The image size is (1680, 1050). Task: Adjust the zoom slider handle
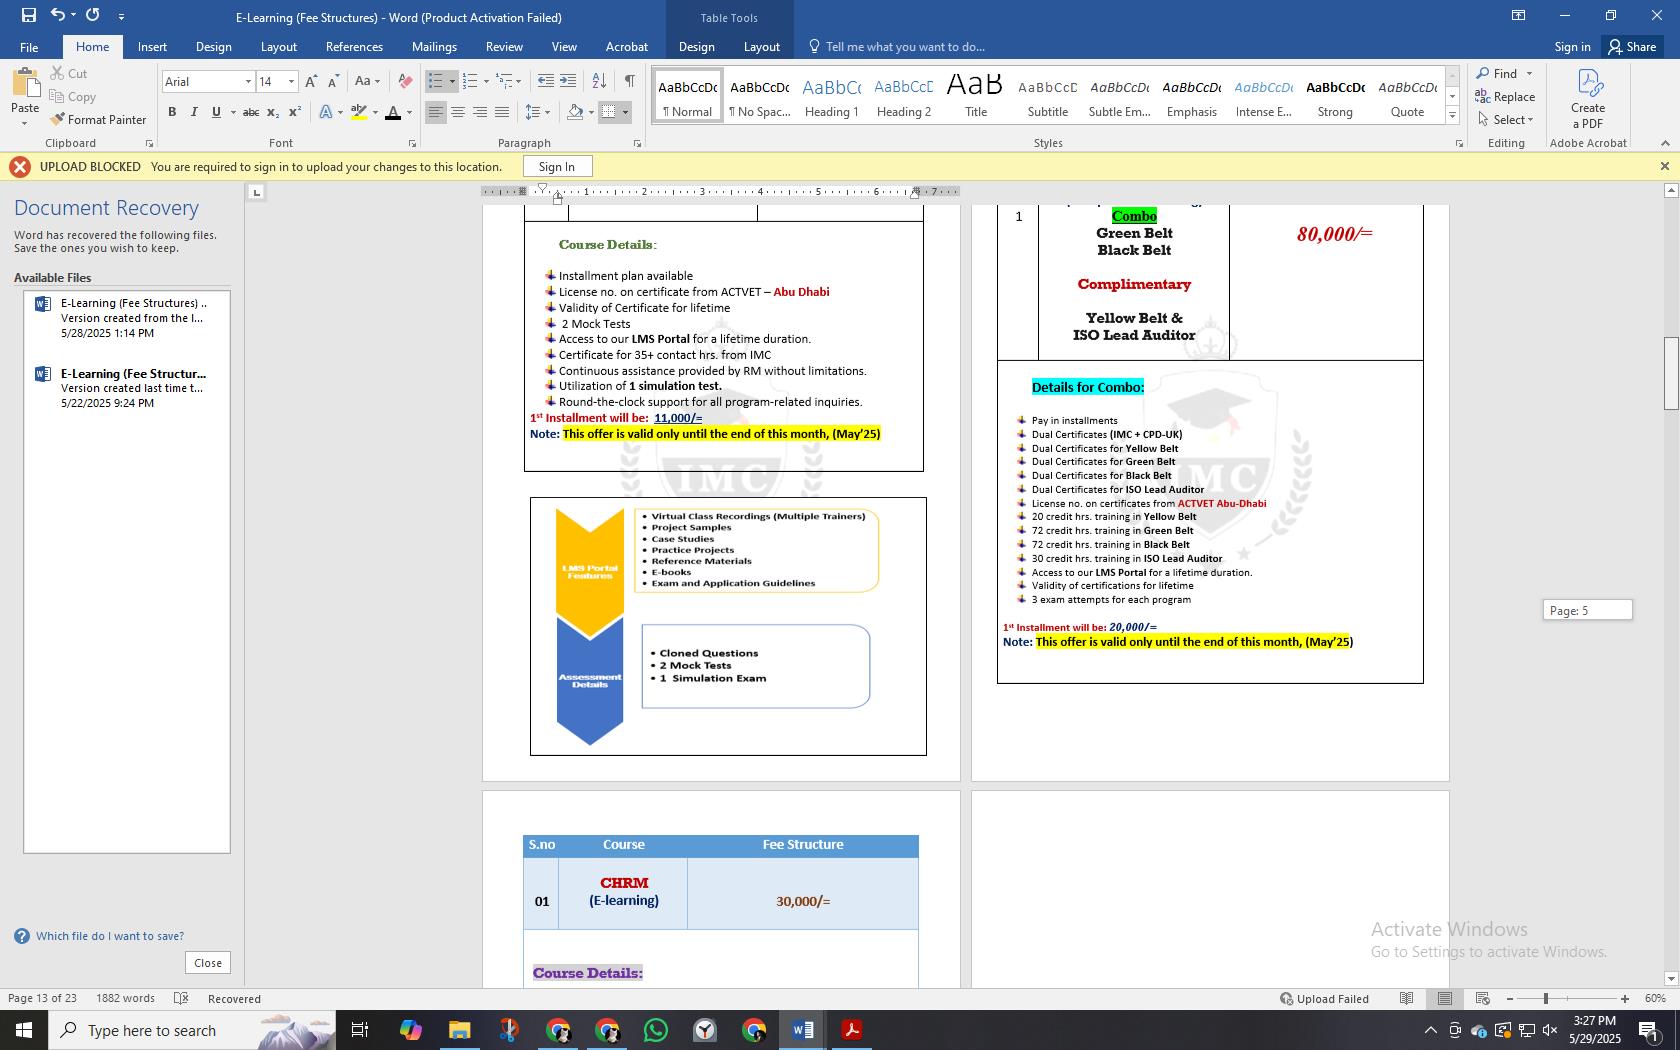click(1546, 998)
